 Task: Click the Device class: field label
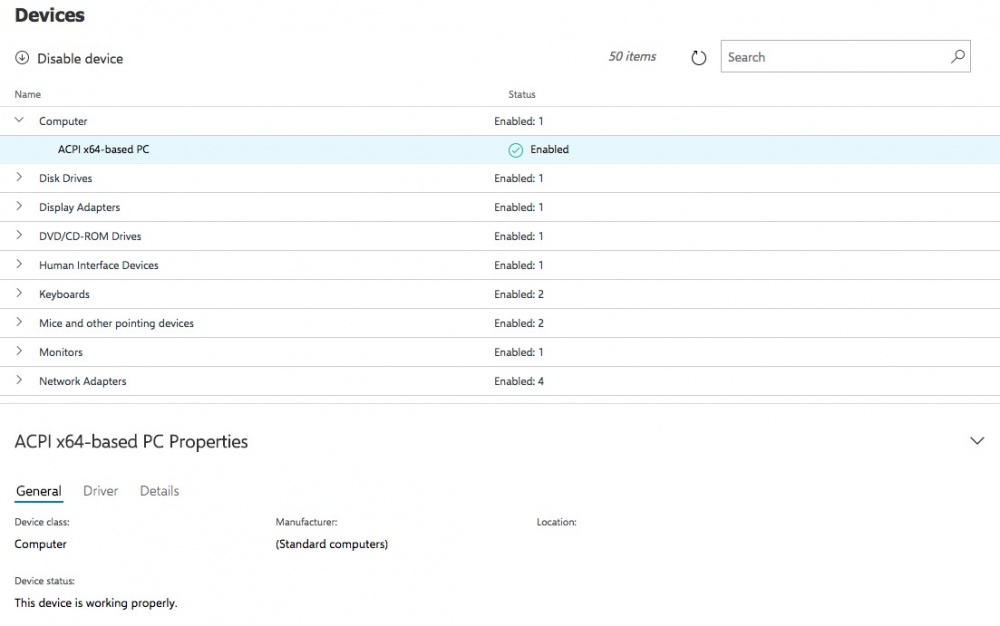coord(42,522)
